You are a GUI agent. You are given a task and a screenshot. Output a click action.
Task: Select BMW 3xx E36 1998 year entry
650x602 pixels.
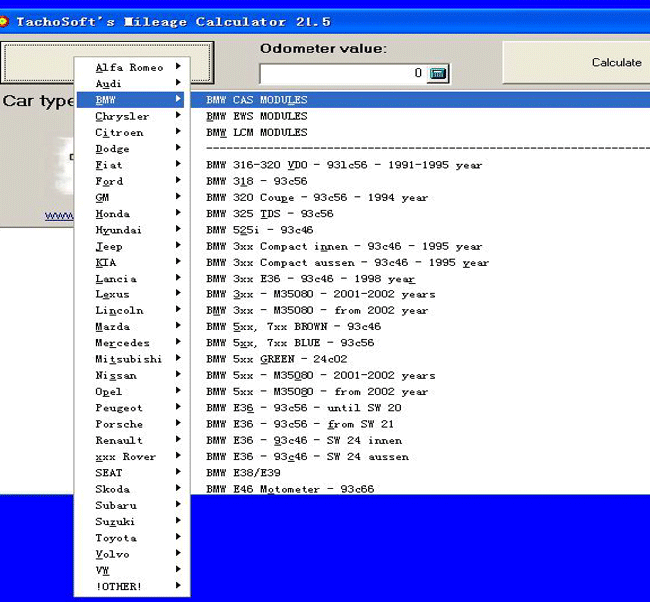[x=420, y=278]
